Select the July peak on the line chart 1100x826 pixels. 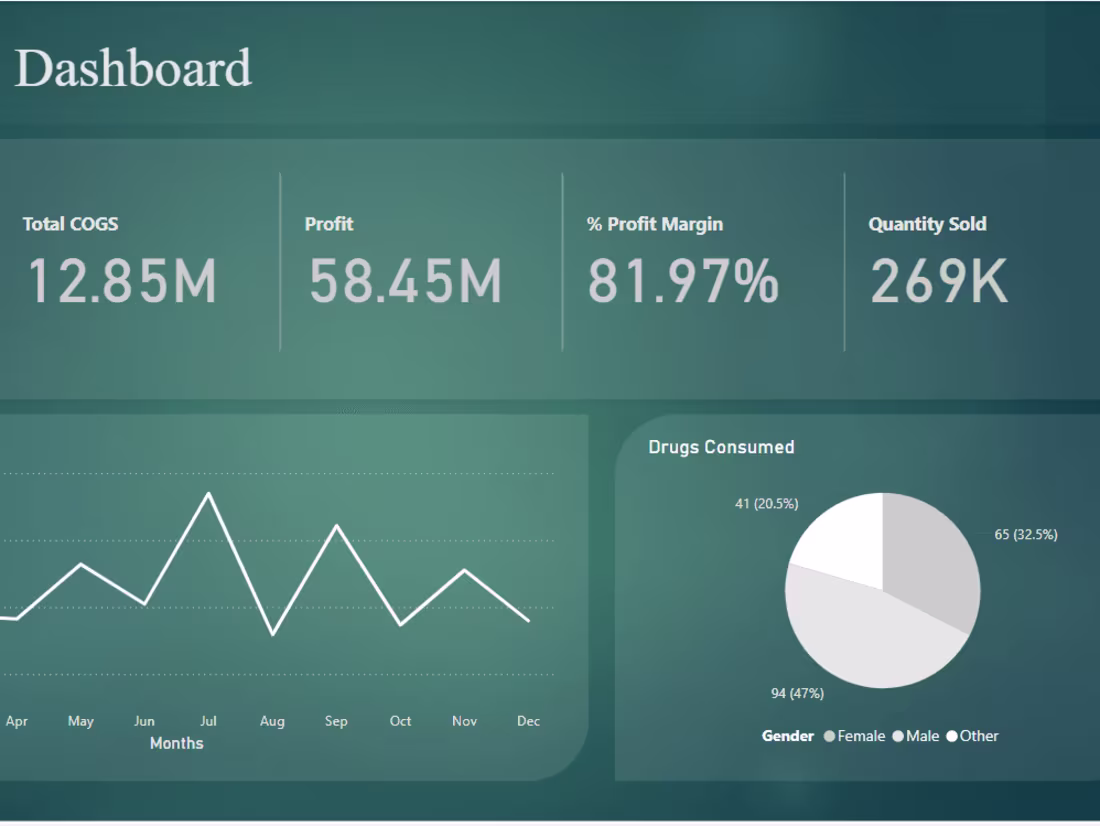point(208,493)
